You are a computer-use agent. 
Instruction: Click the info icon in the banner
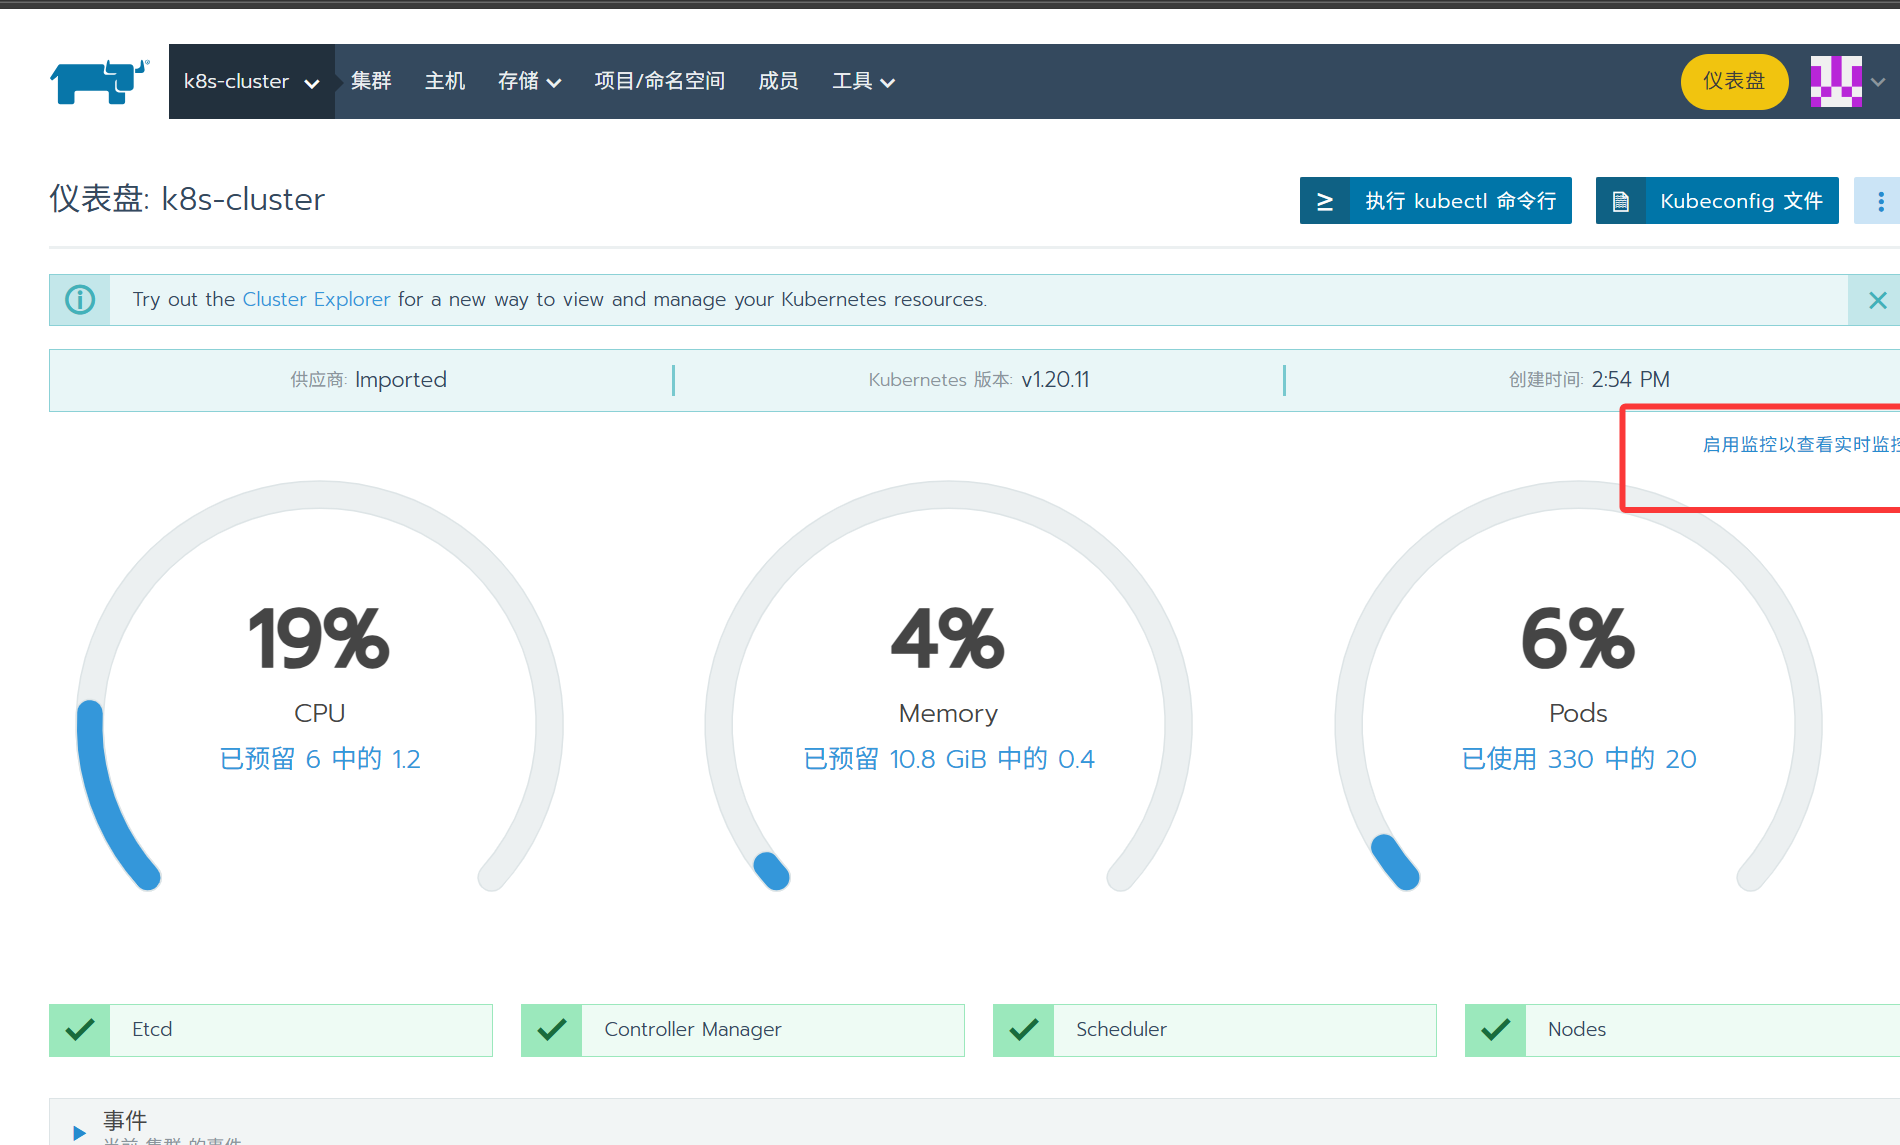click(80, 299)
